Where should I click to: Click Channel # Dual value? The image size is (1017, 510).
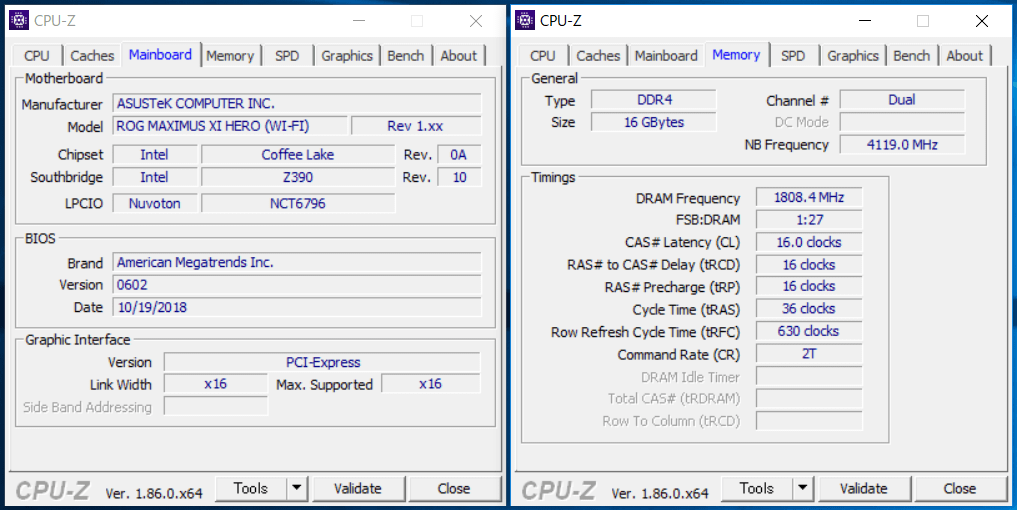(902, 100)
